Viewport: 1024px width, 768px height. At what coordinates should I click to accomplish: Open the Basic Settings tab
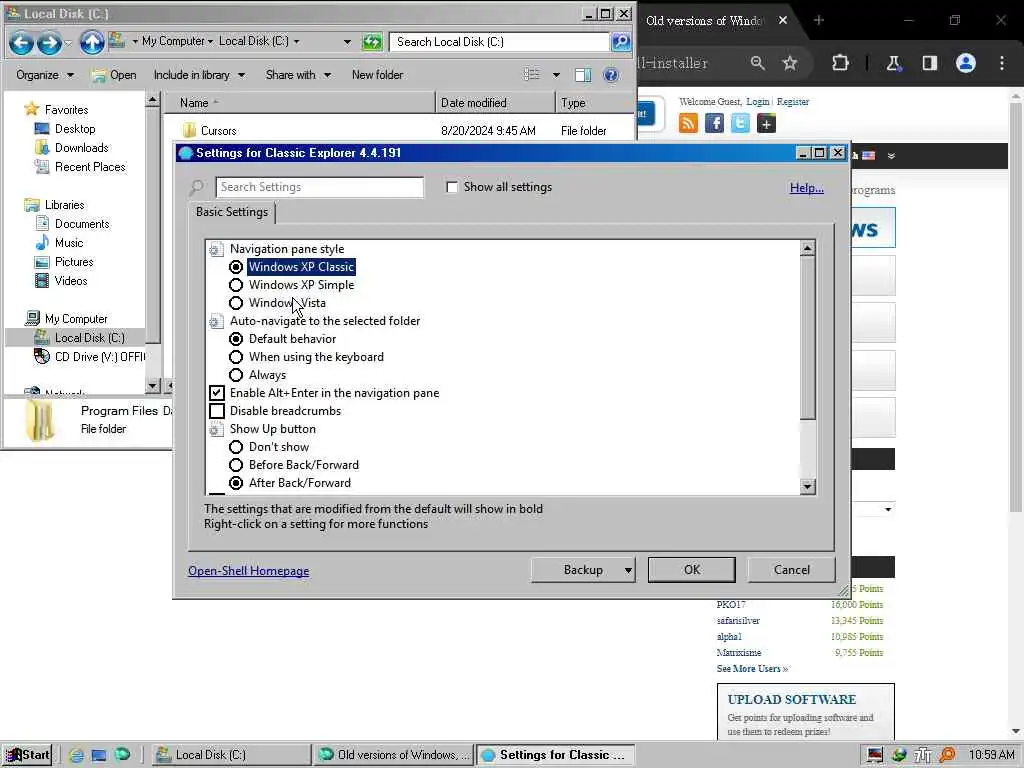tap(232, 212)
